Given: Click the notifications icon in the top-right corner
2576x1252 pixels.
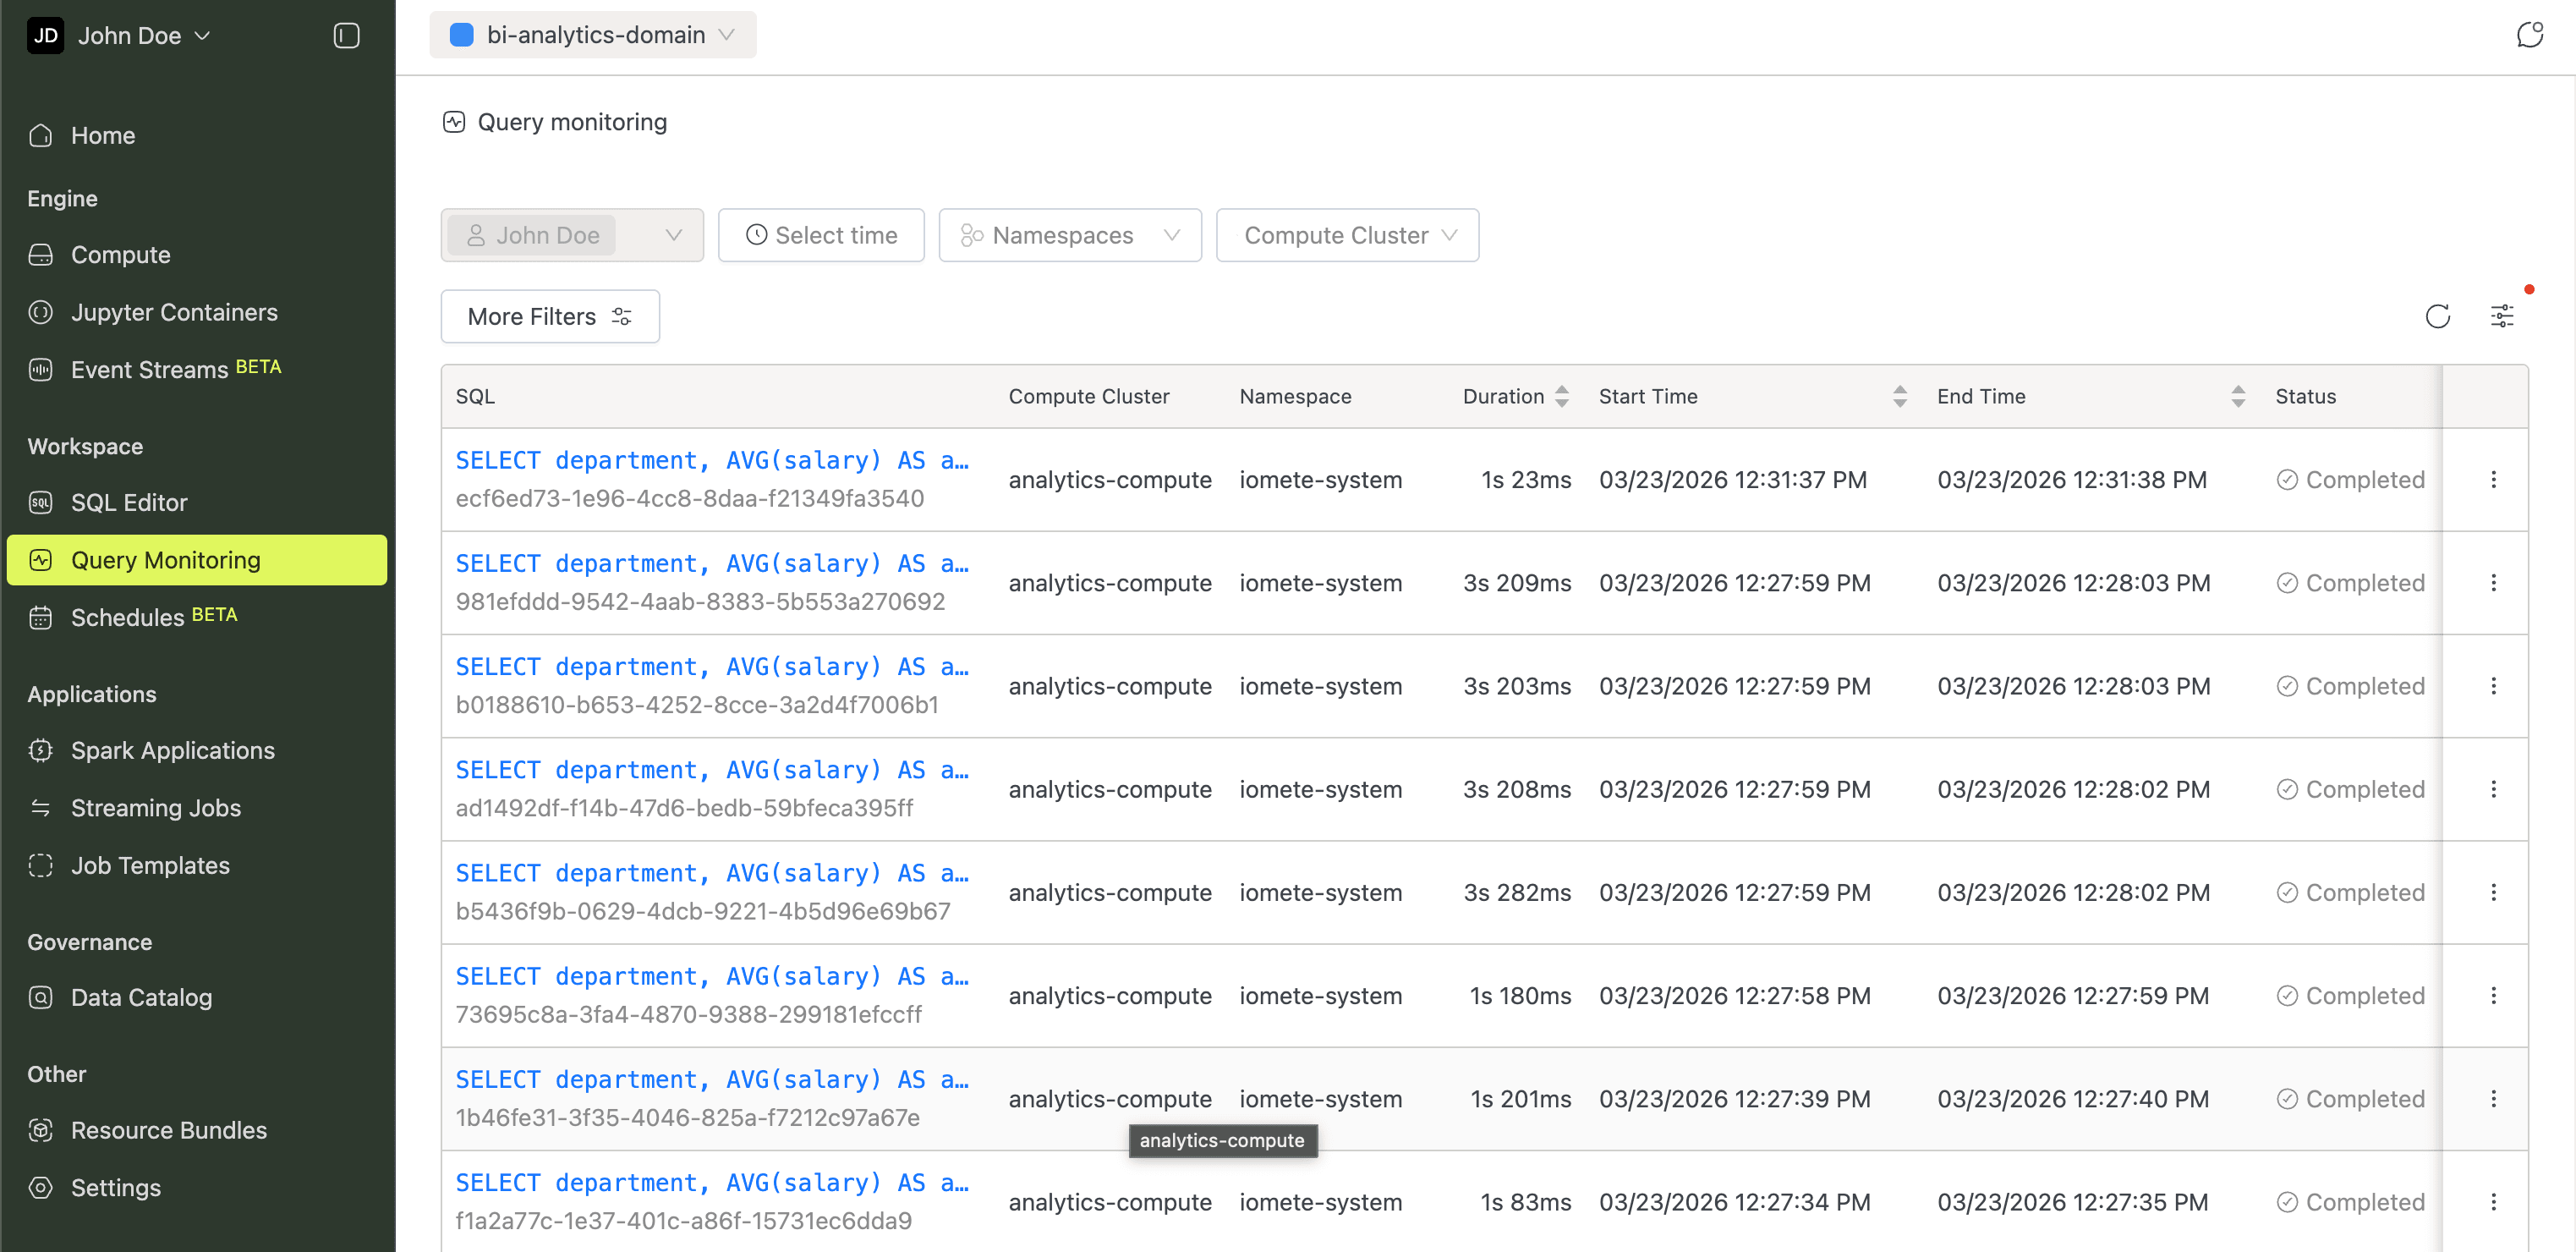Looking at the screenshot, I should coord(2531,34).
